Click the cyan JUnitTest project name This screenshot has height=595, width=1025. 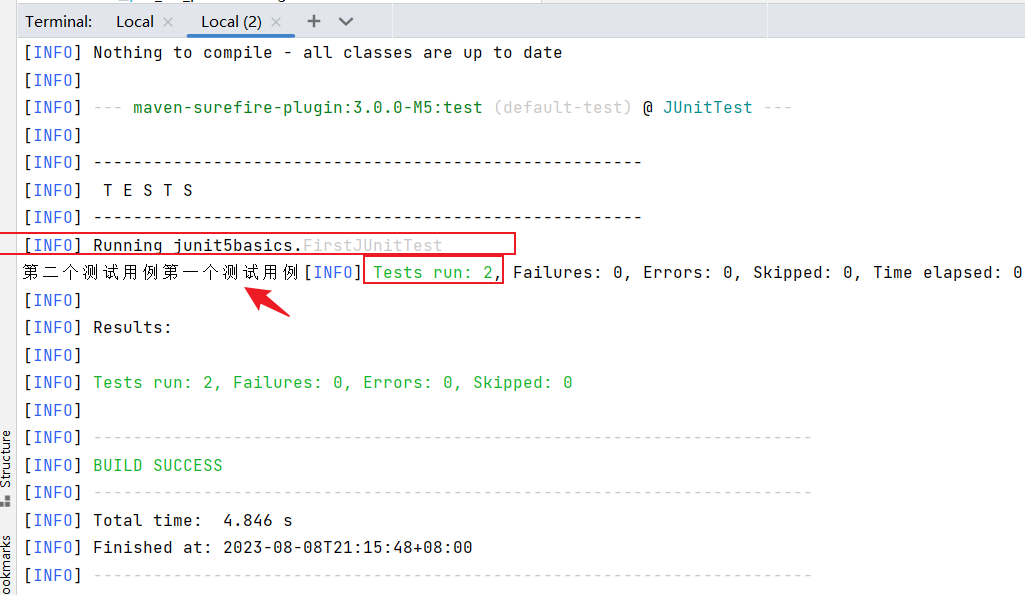click(x=707, y=107)
